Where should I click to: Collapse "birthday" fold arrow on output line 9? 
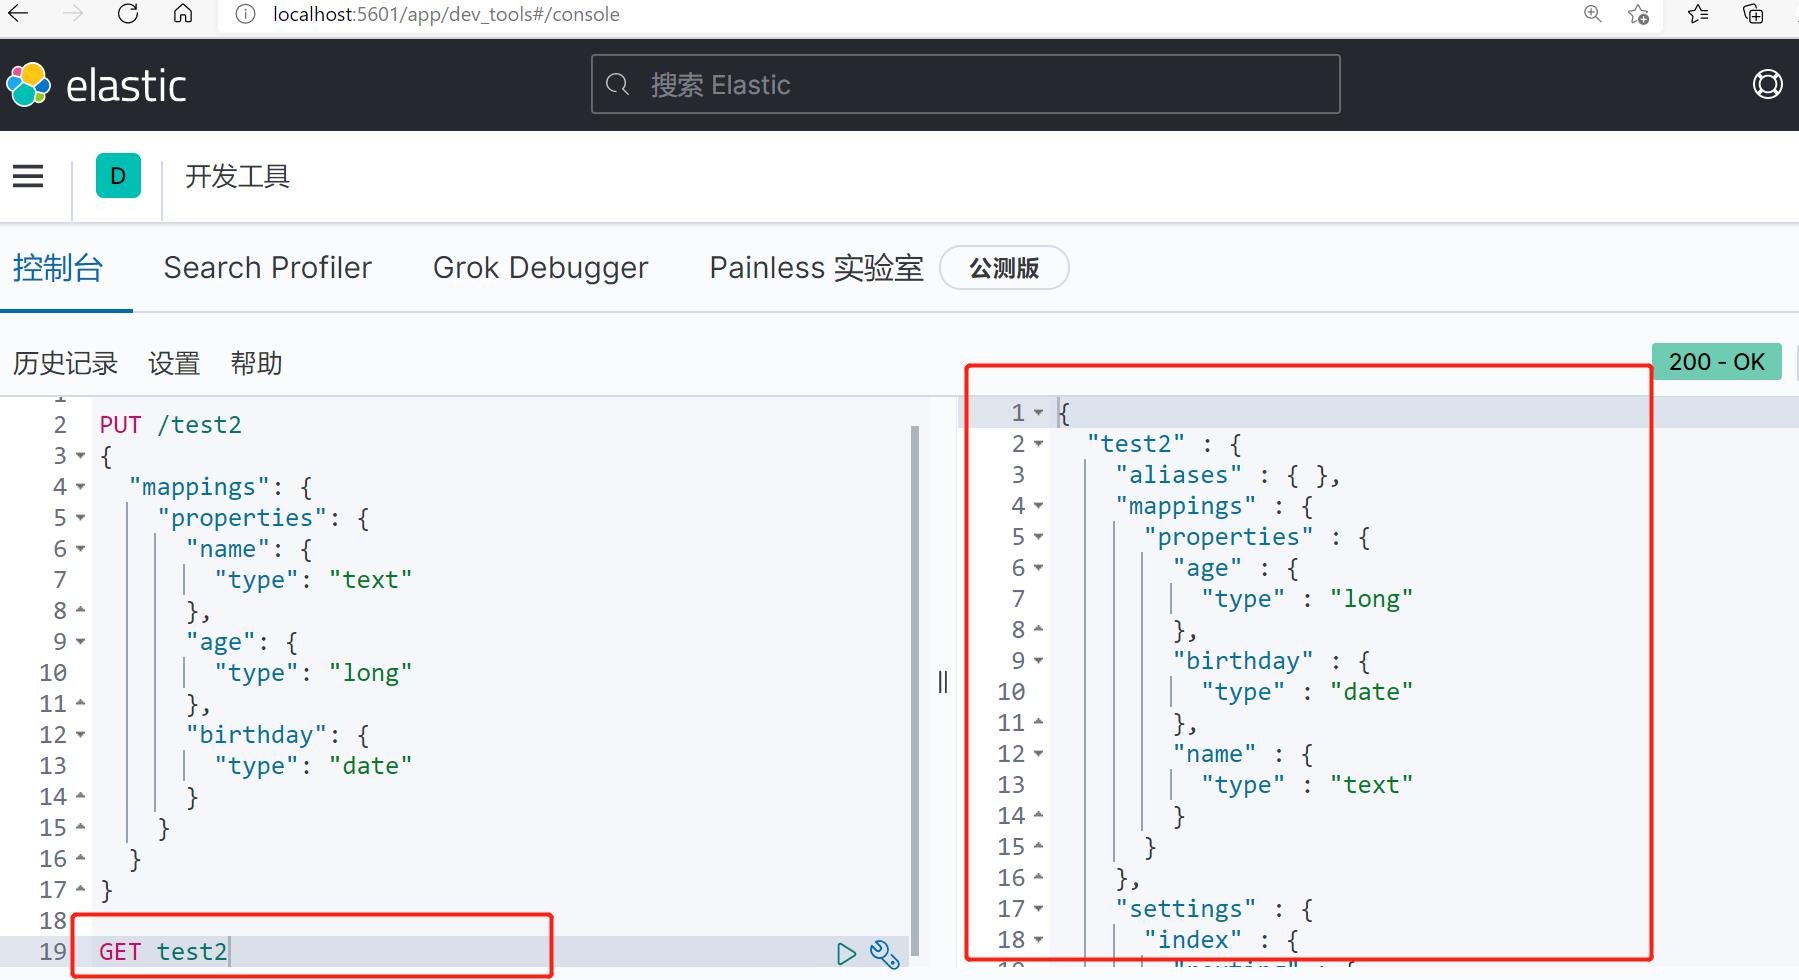pyautogui.click(x=1038, y=661)
